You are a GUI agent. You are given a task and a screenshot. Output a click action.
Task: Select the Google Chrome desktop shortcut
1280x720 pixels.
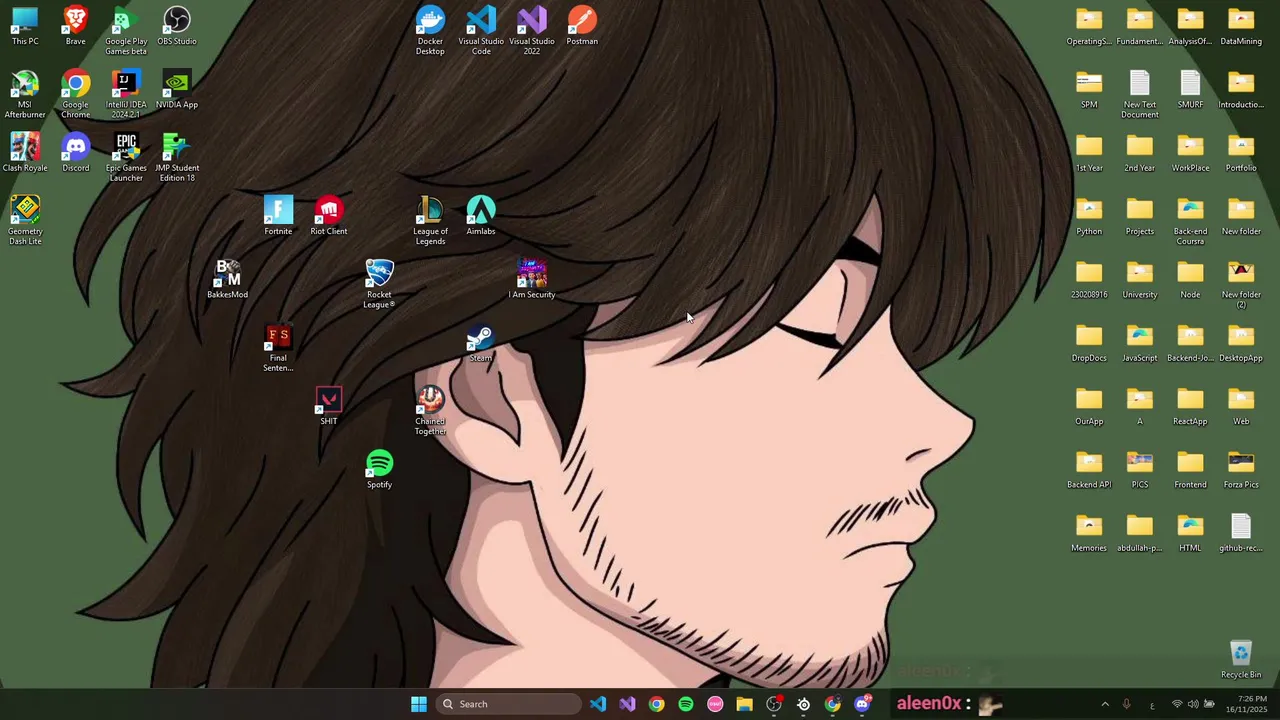75,94
